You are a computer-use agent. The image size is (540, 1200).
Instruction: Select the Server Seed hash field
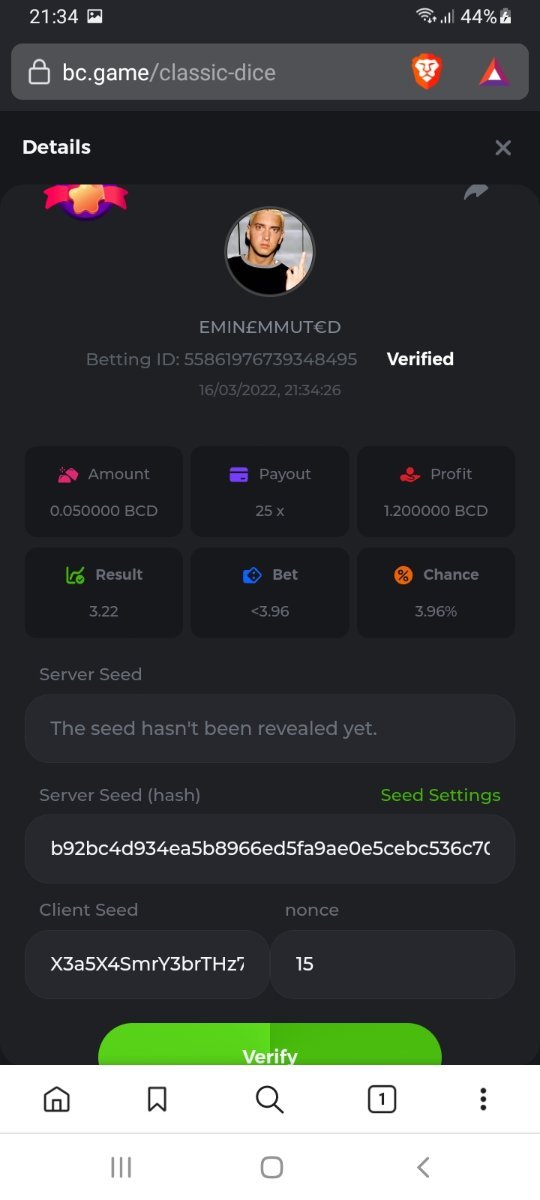tap(270, 849)
